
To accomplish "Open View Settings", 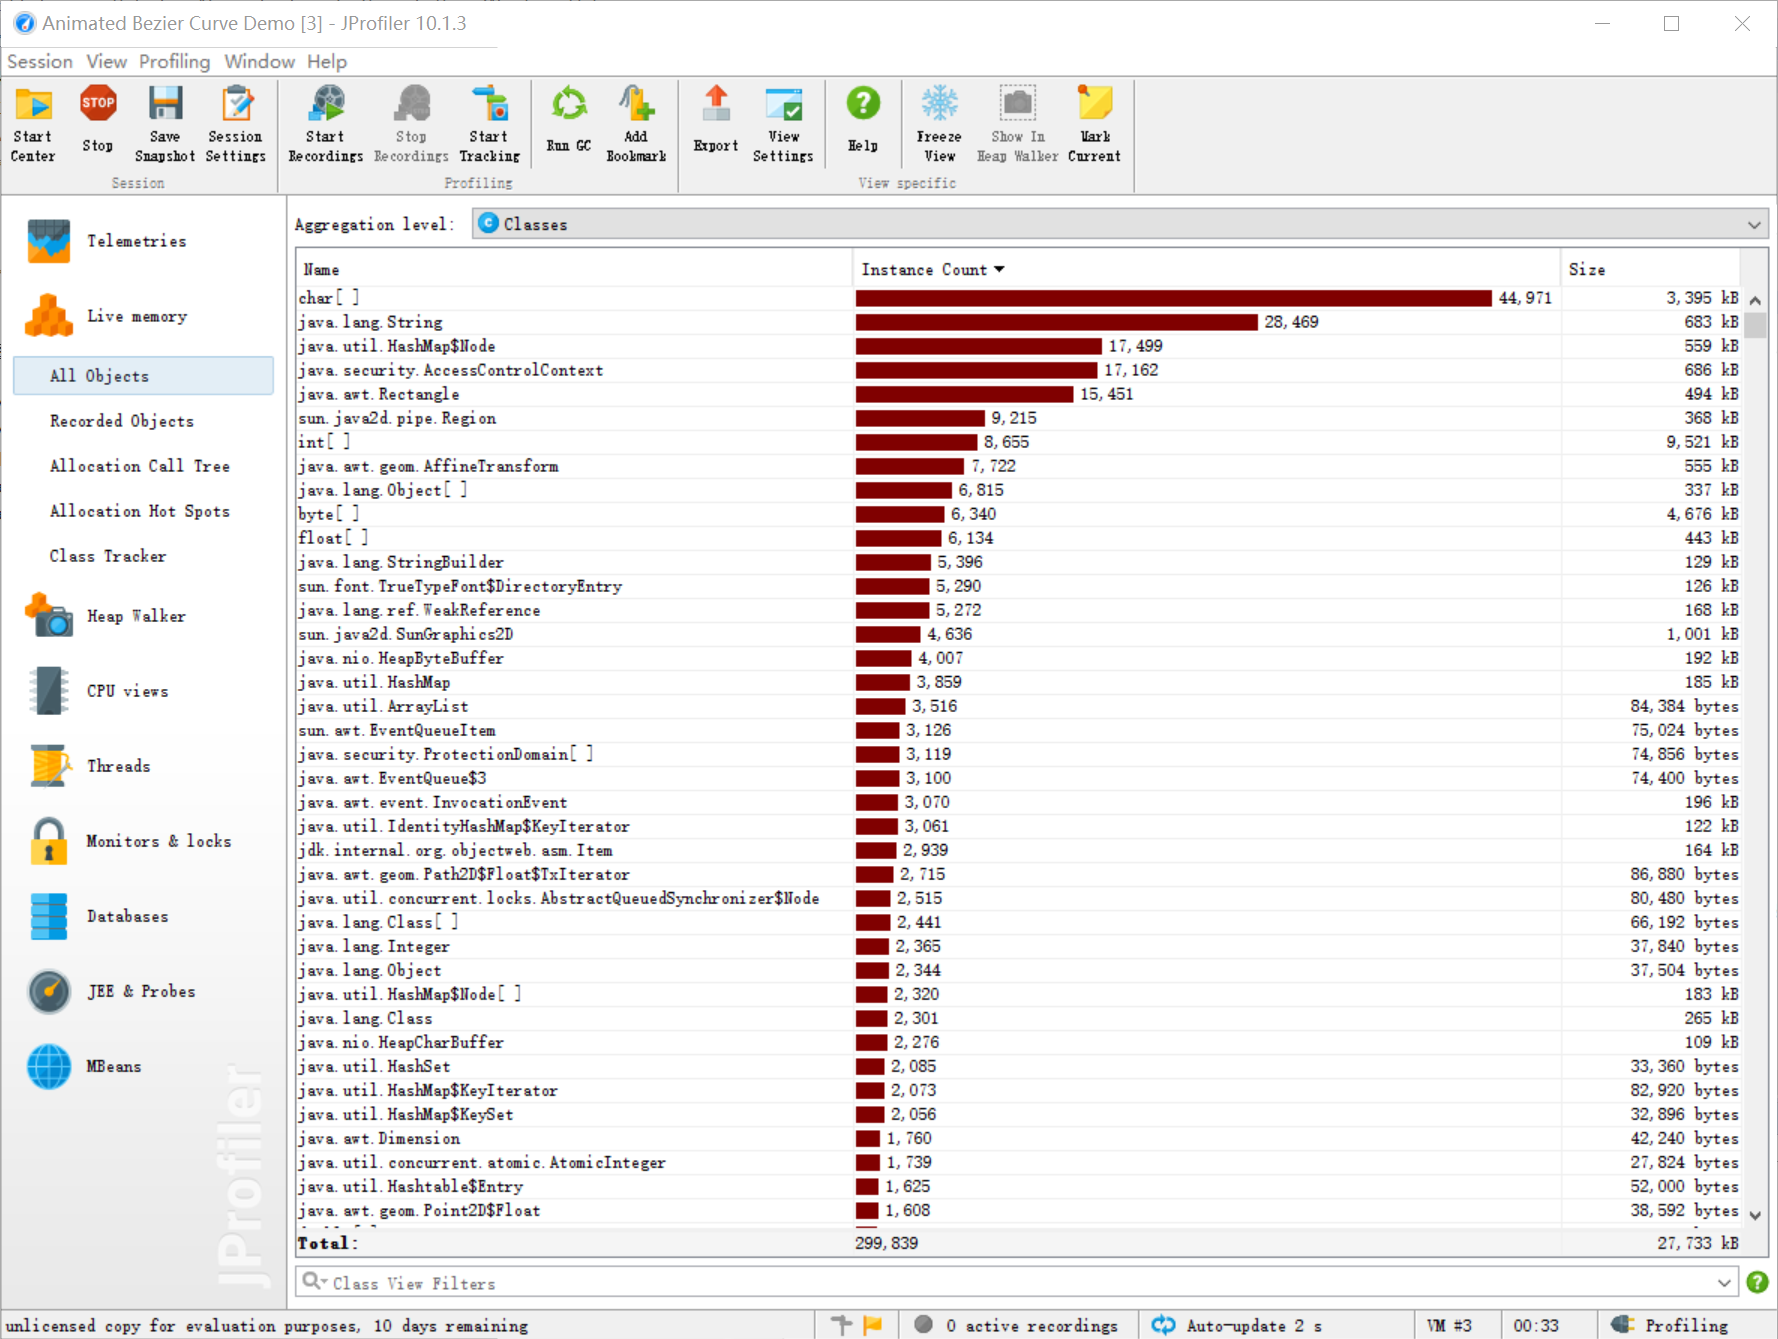I will tap(783, 125).
